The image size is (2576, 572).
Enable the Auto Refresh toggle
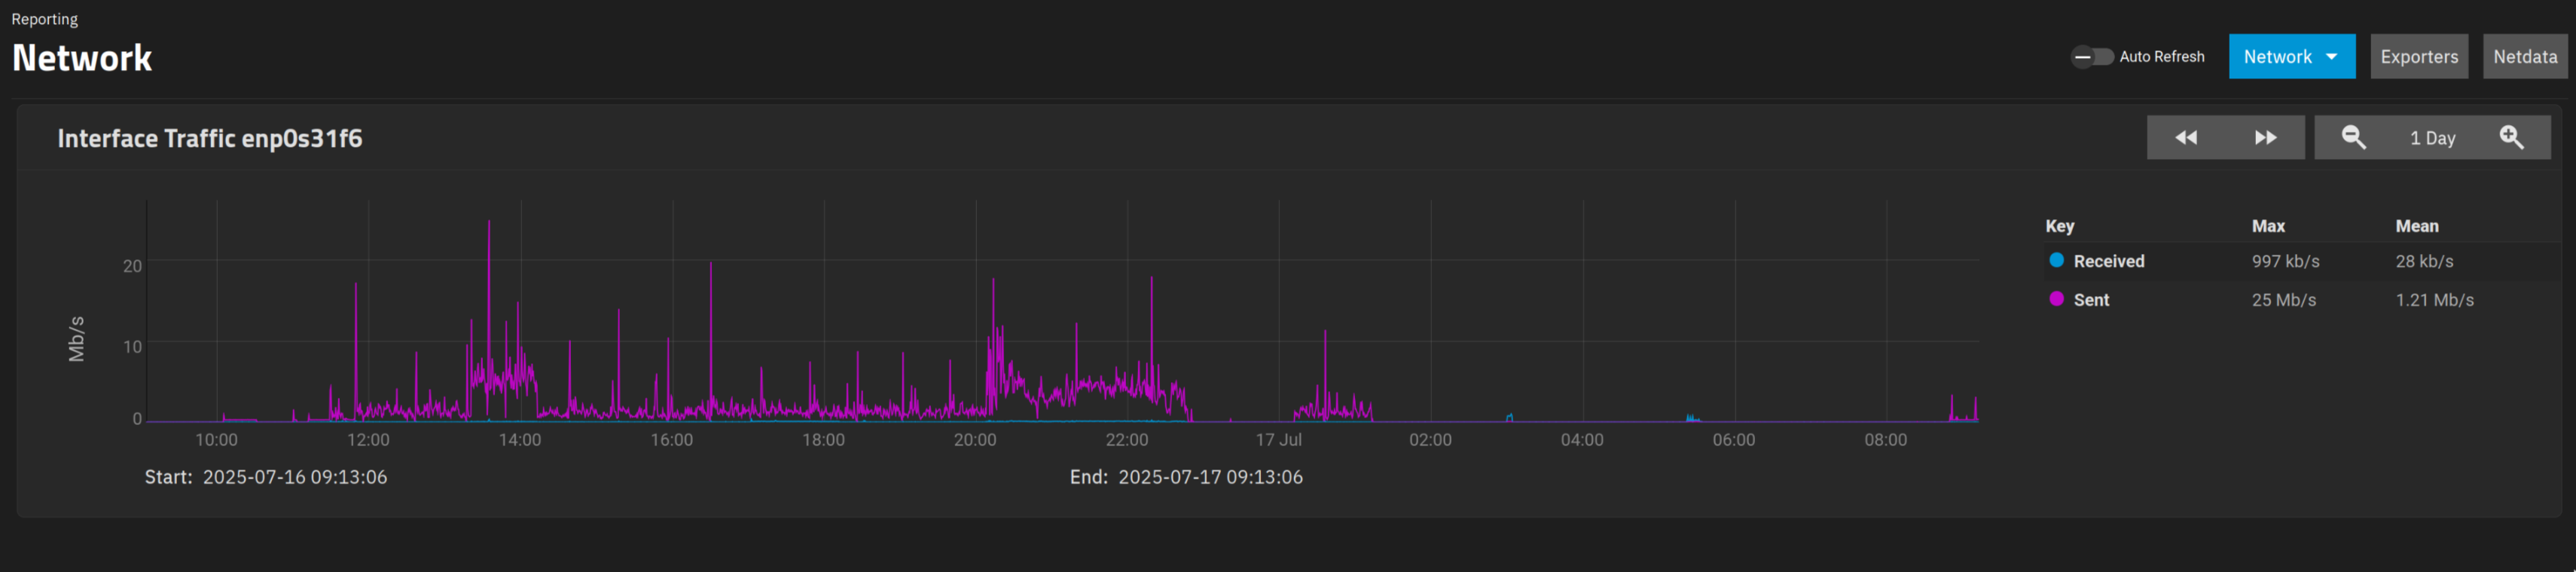[x=2091, y=57]
